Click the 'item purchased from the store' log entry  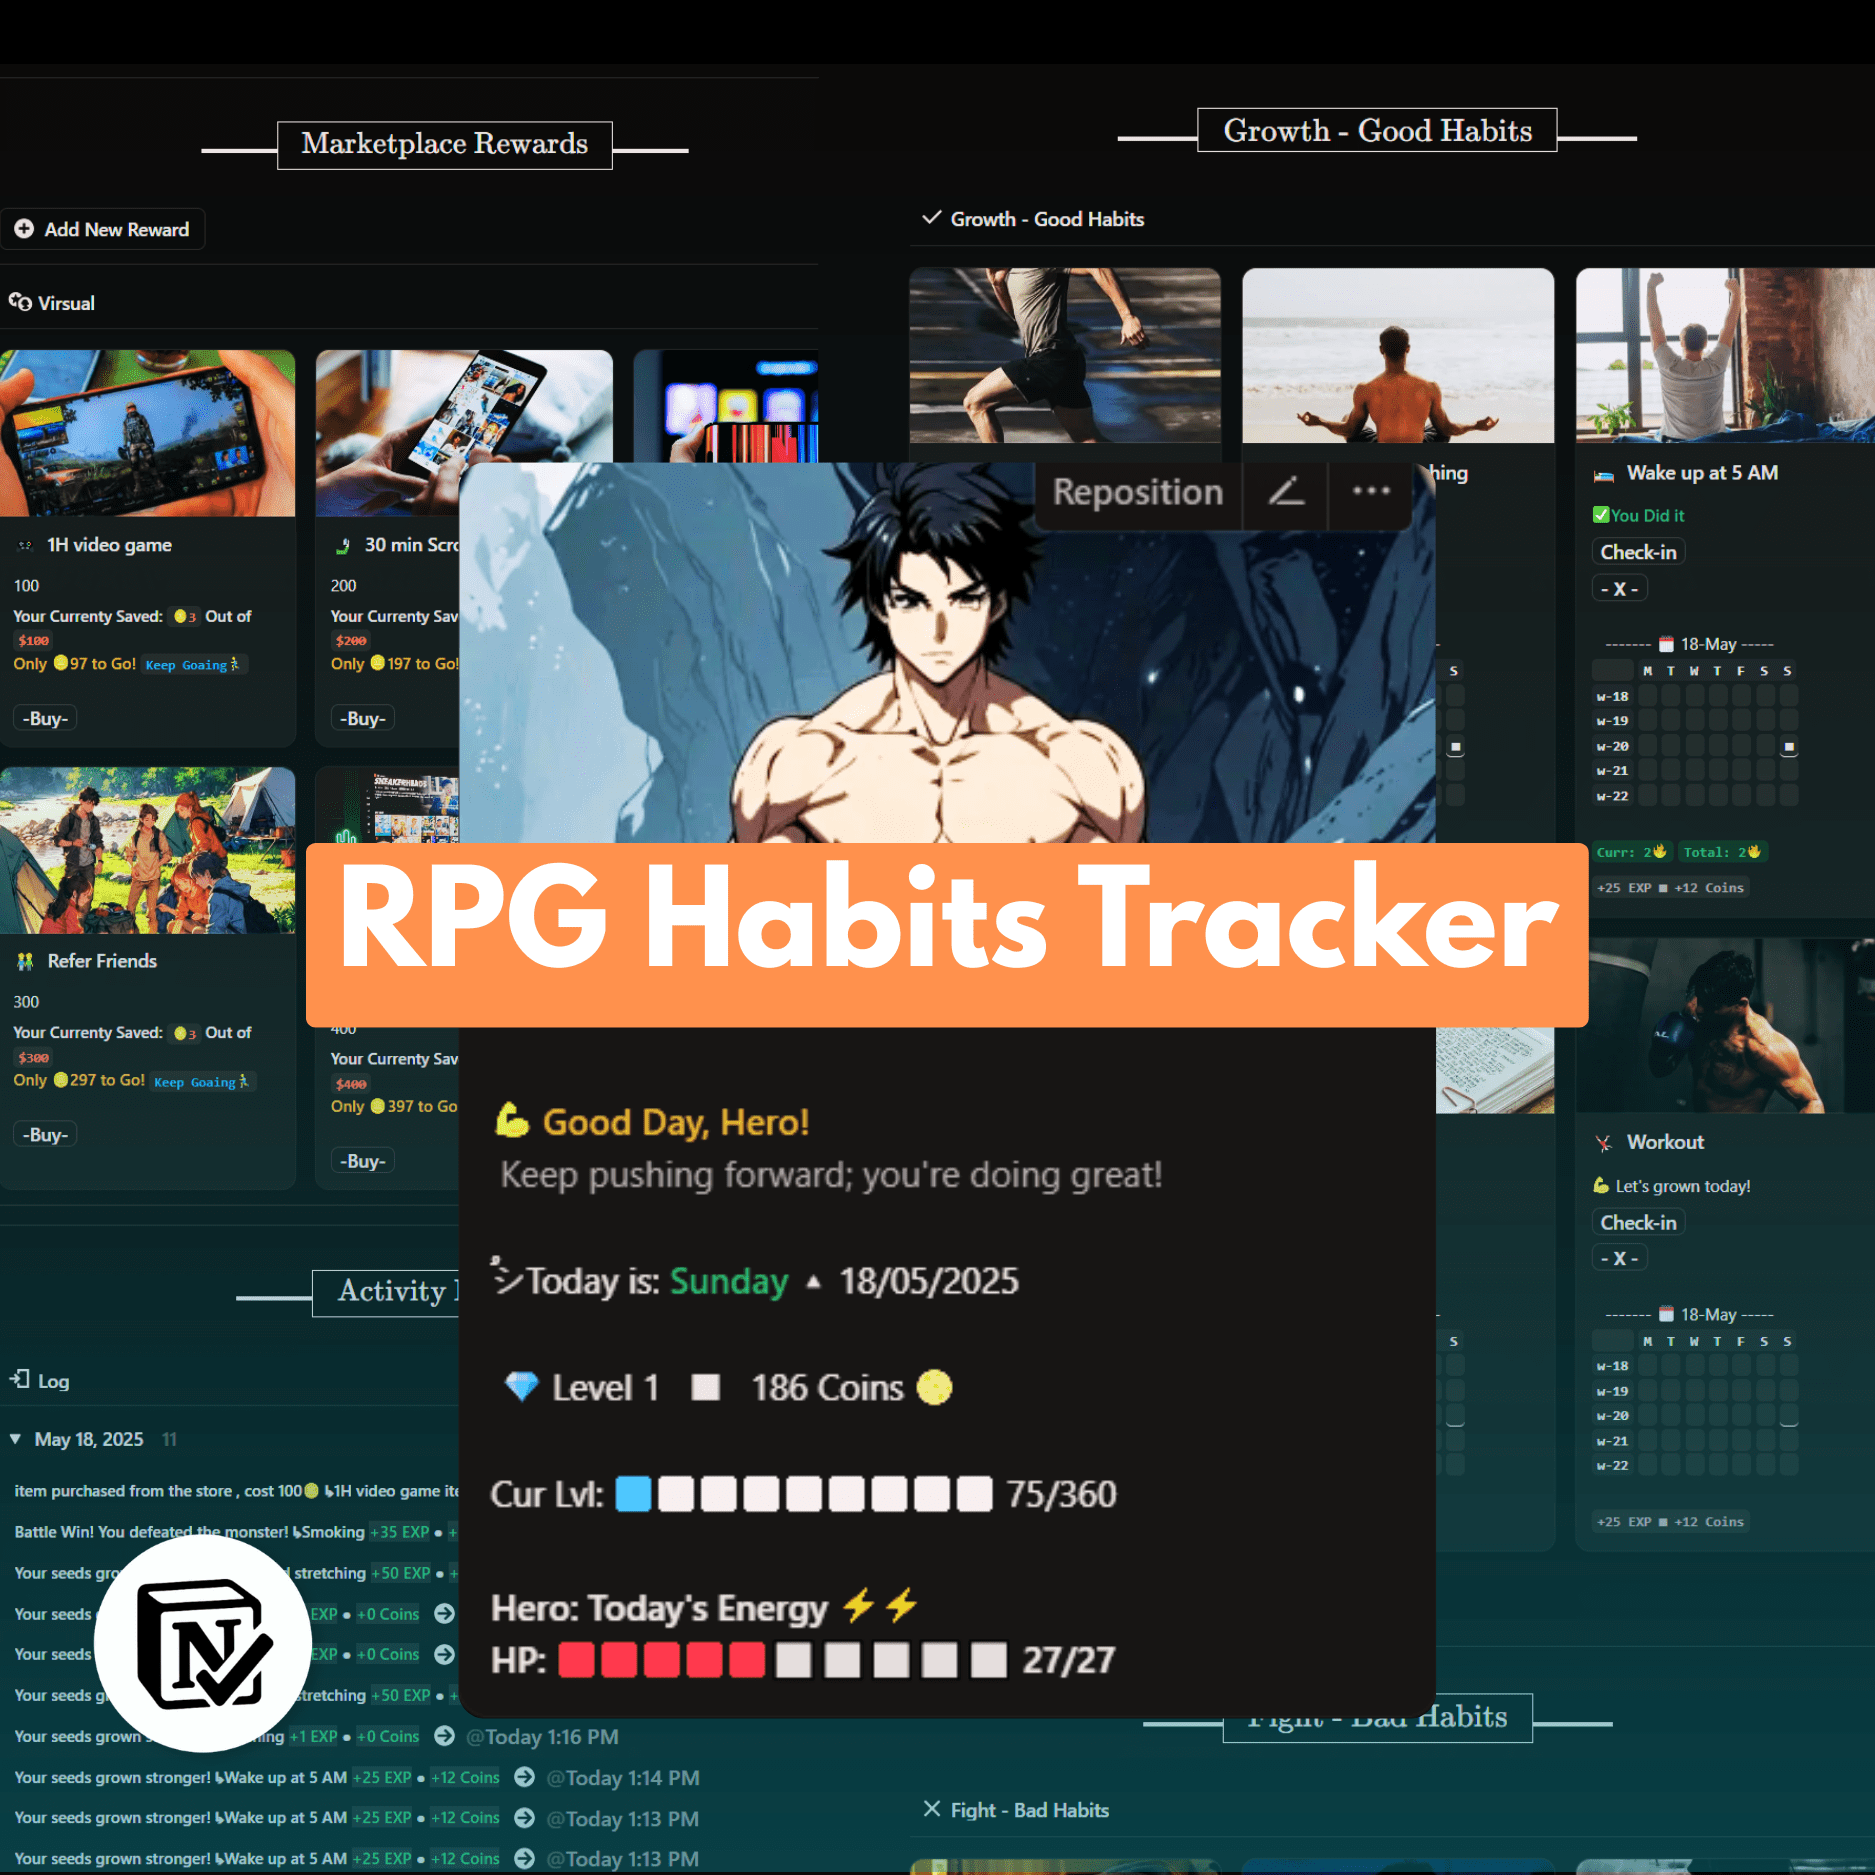click(236, 1491)
